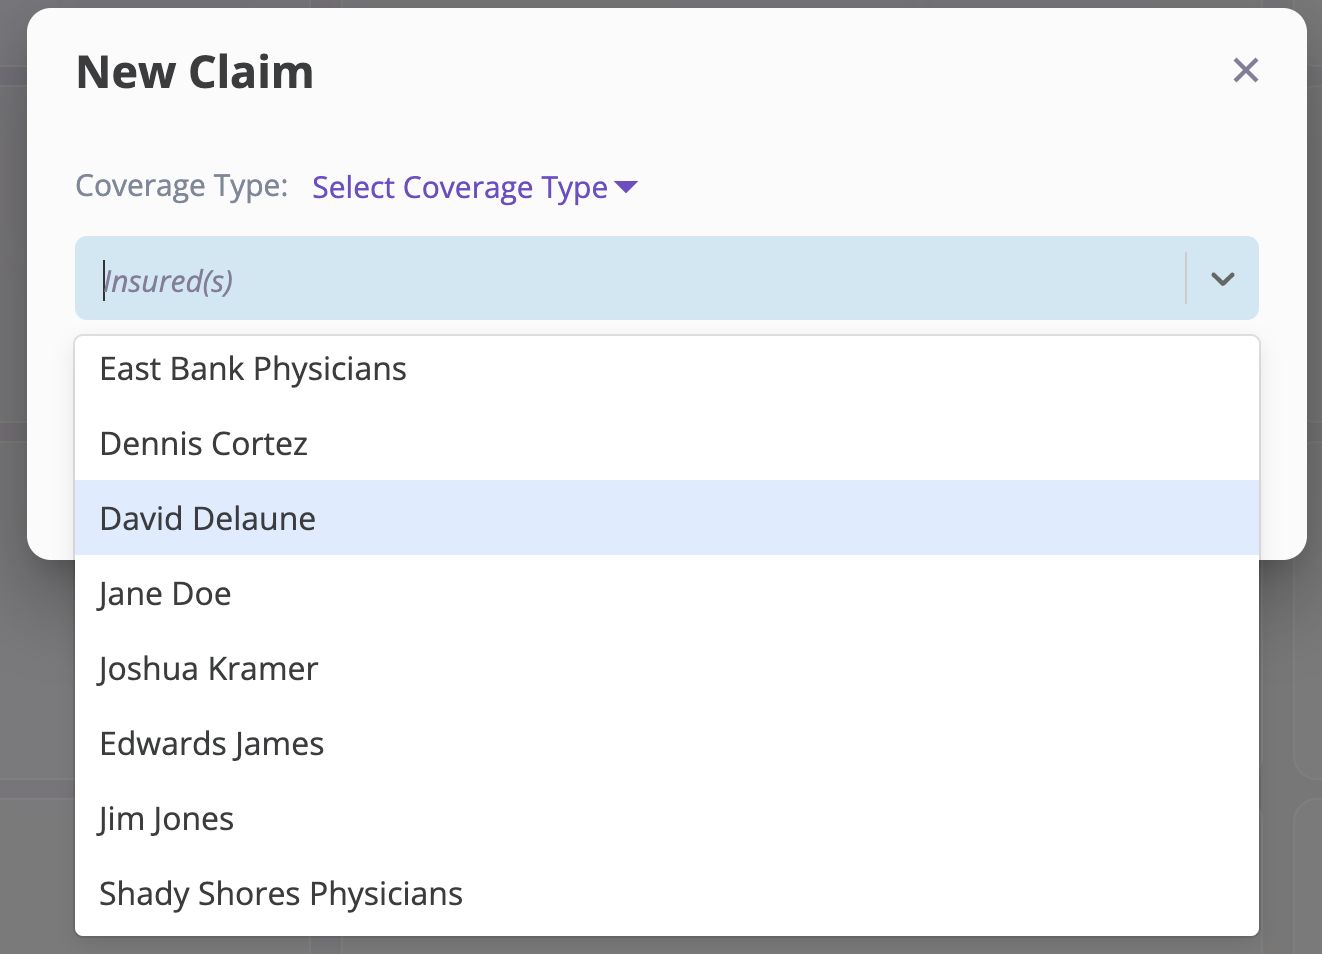Click the Insured(s) placeholder text

pyautogui.click(x=168, y=281)
